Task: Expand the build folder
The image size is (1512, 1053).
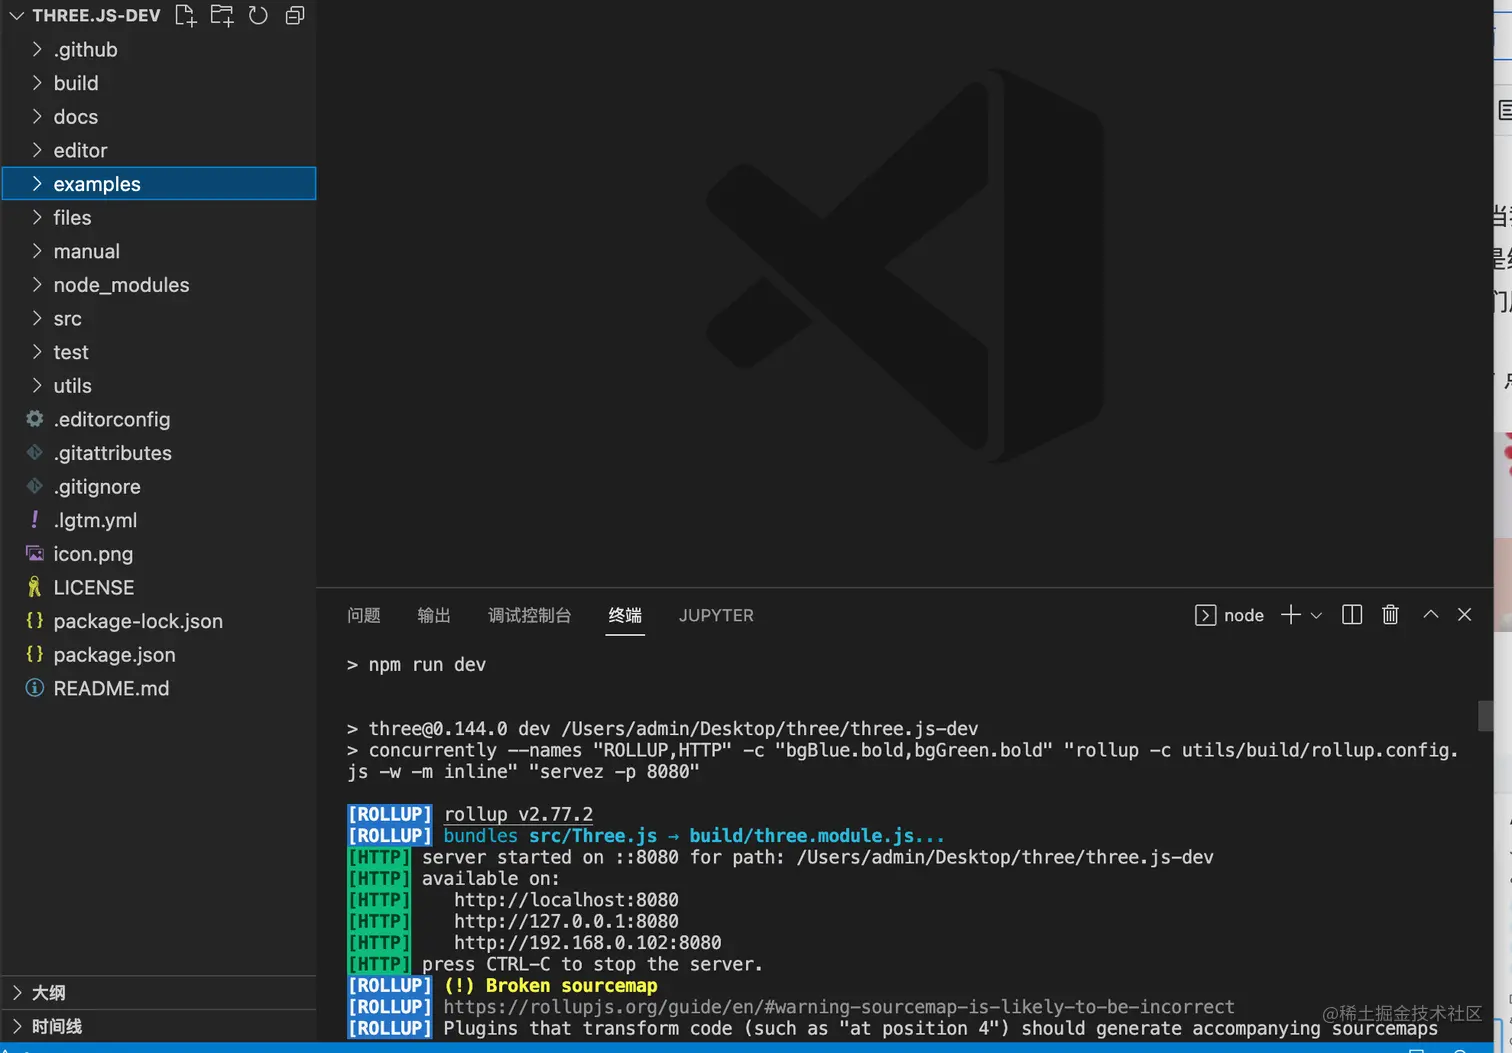Action: pos(159,83)
